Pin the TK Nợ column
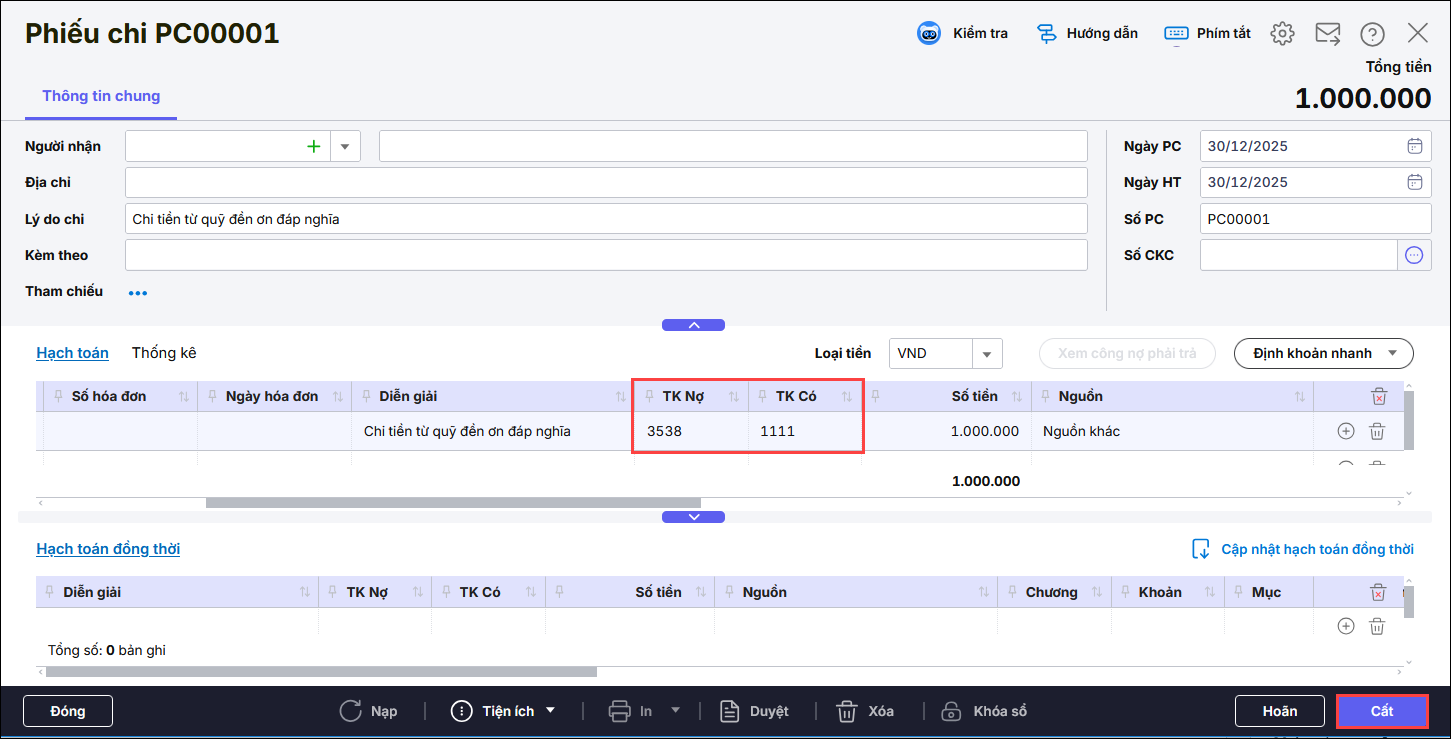Image resolution: width=1451 pixels, height=739 pixels. pos(649,396)
